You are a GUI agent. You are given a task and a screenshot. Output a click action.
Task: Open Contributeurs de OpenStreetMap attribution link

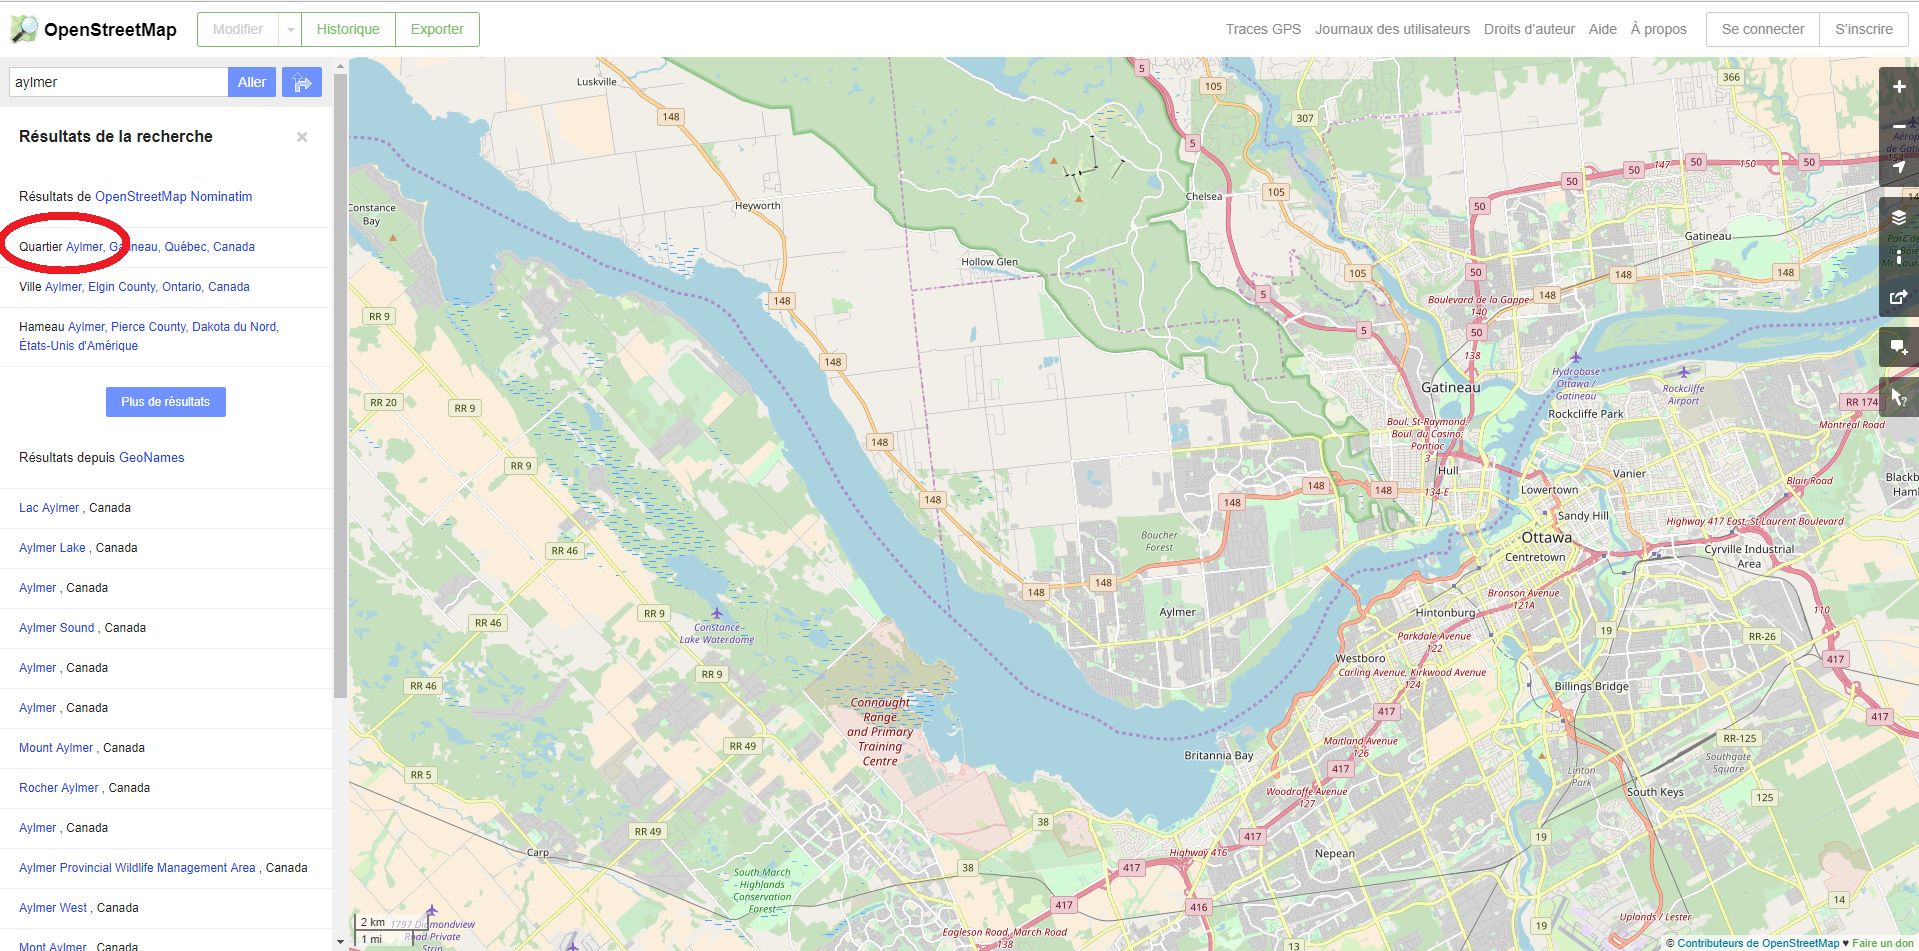click(1758, 943)
